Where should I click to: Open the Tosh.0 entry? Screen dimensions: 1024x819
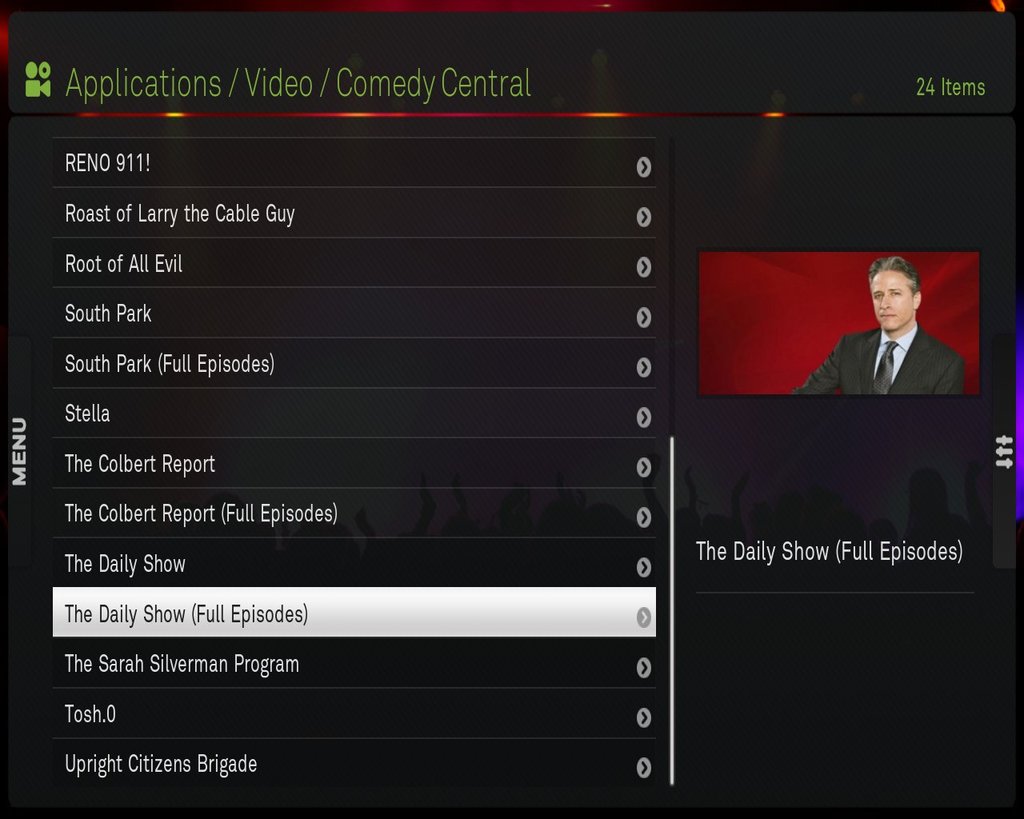354,714
